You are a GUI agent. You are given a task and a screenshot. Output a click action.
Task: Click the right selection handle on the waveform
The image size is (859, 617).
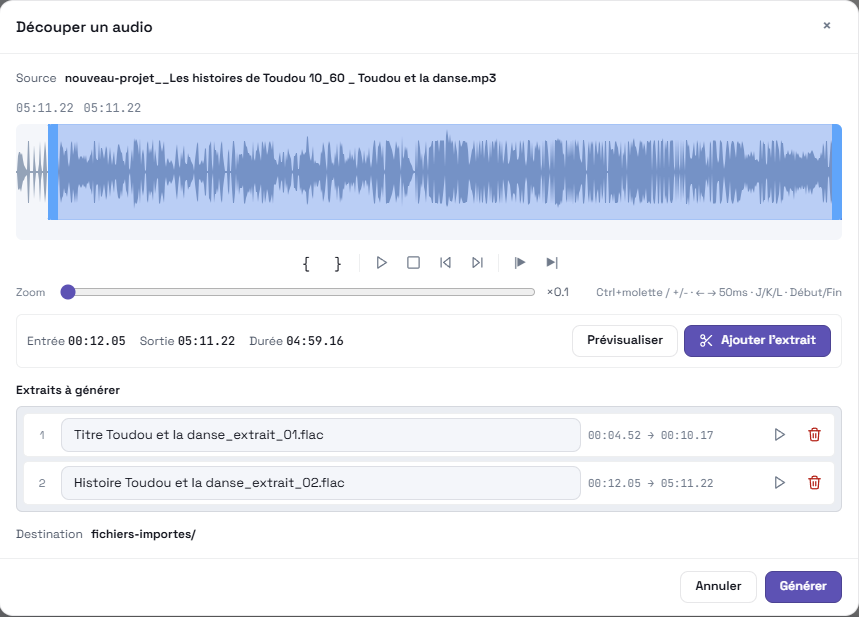click(837, 172)
